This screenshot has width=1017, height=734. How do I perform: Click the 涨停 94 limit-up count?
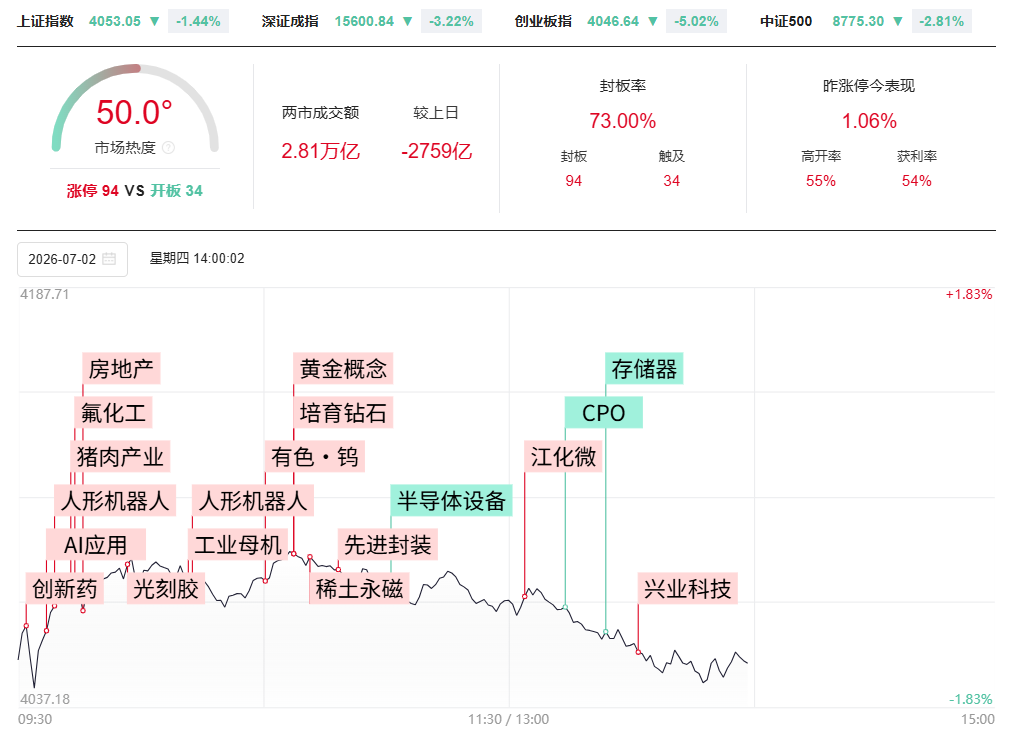click(93, 191)
